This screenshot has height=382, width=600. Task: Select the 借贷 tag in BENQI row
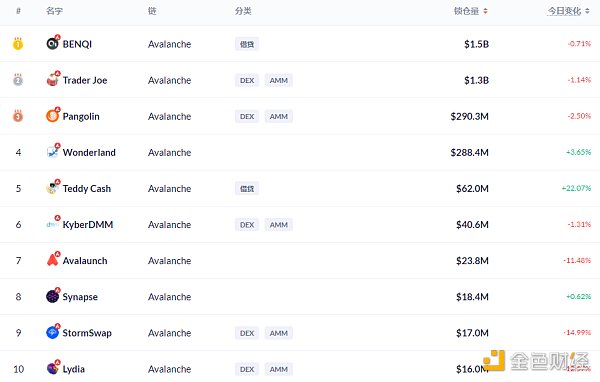[247, 44]
